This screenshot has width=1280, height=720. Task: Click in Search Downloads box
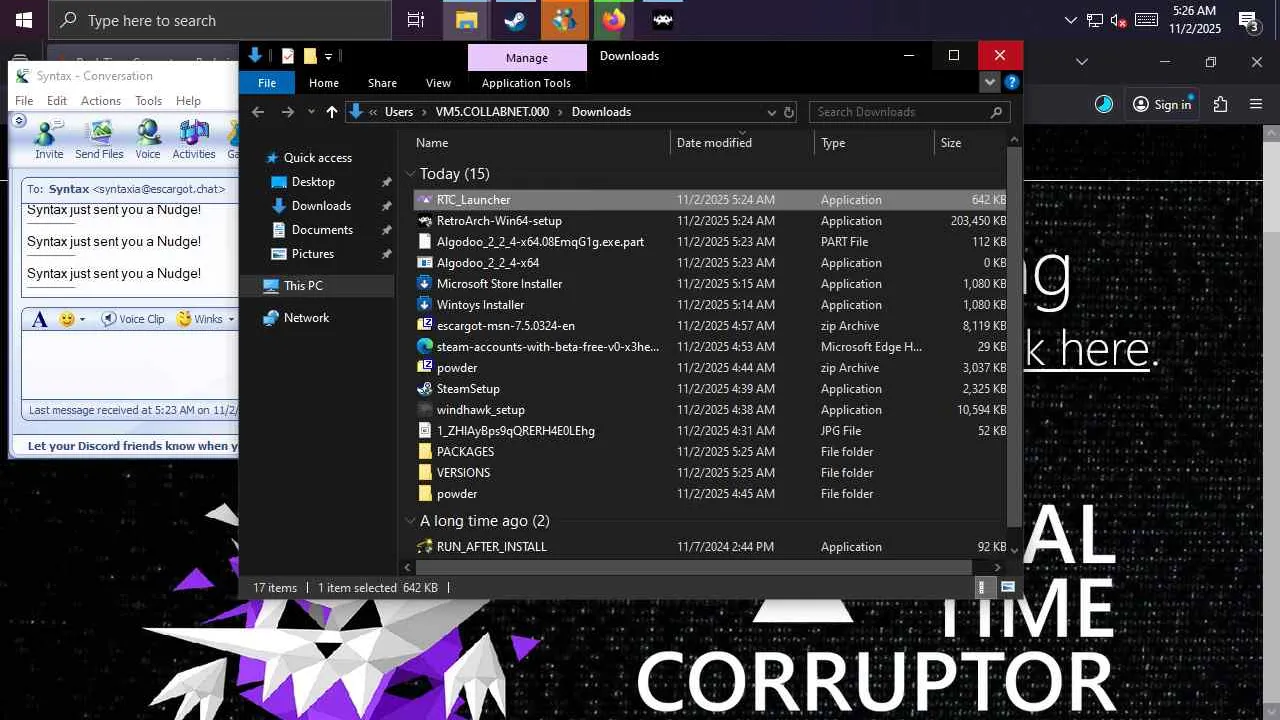(908, 112)
